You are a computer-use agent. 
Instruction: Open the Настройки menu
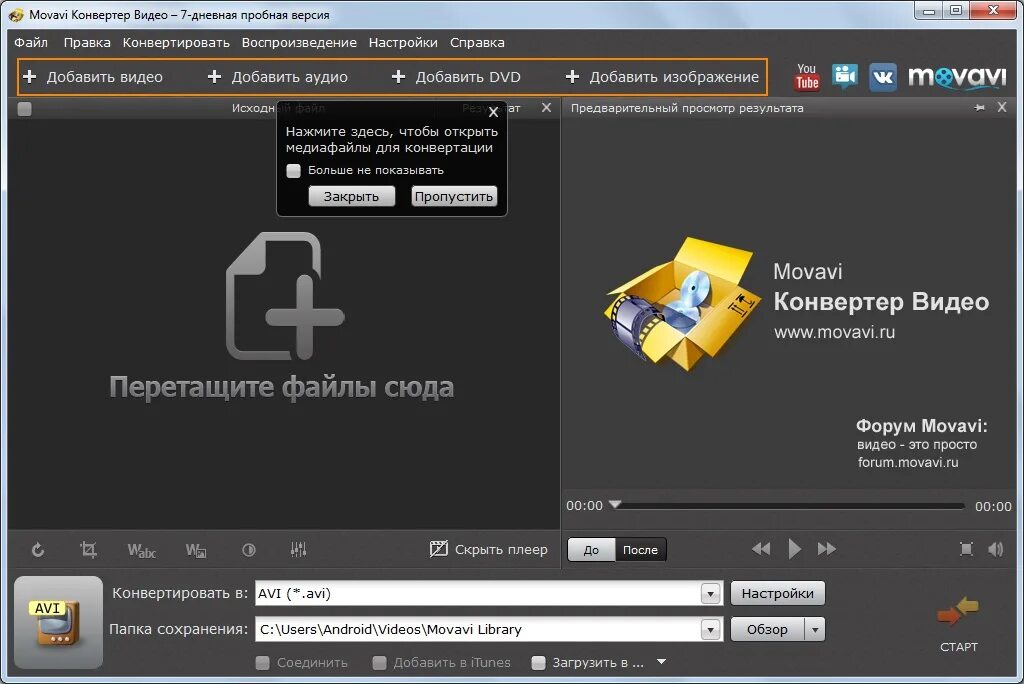click(x=403, y=42)
